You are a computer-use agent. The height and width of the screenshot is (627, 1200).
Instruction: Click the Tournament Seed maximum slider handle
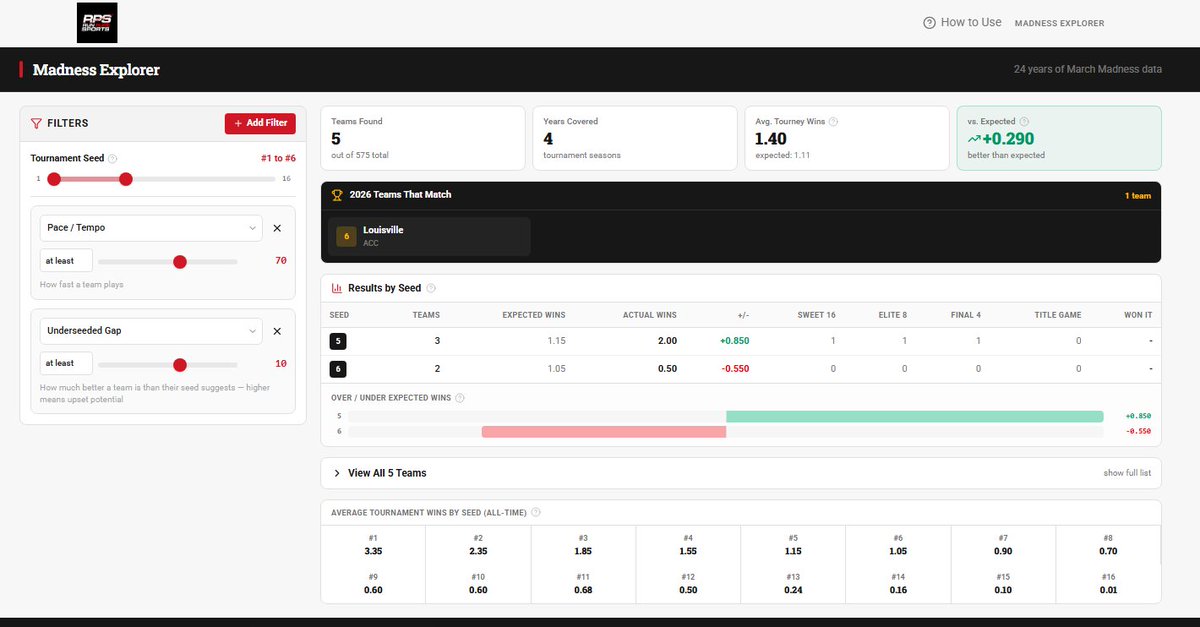(x=125, y=179)
